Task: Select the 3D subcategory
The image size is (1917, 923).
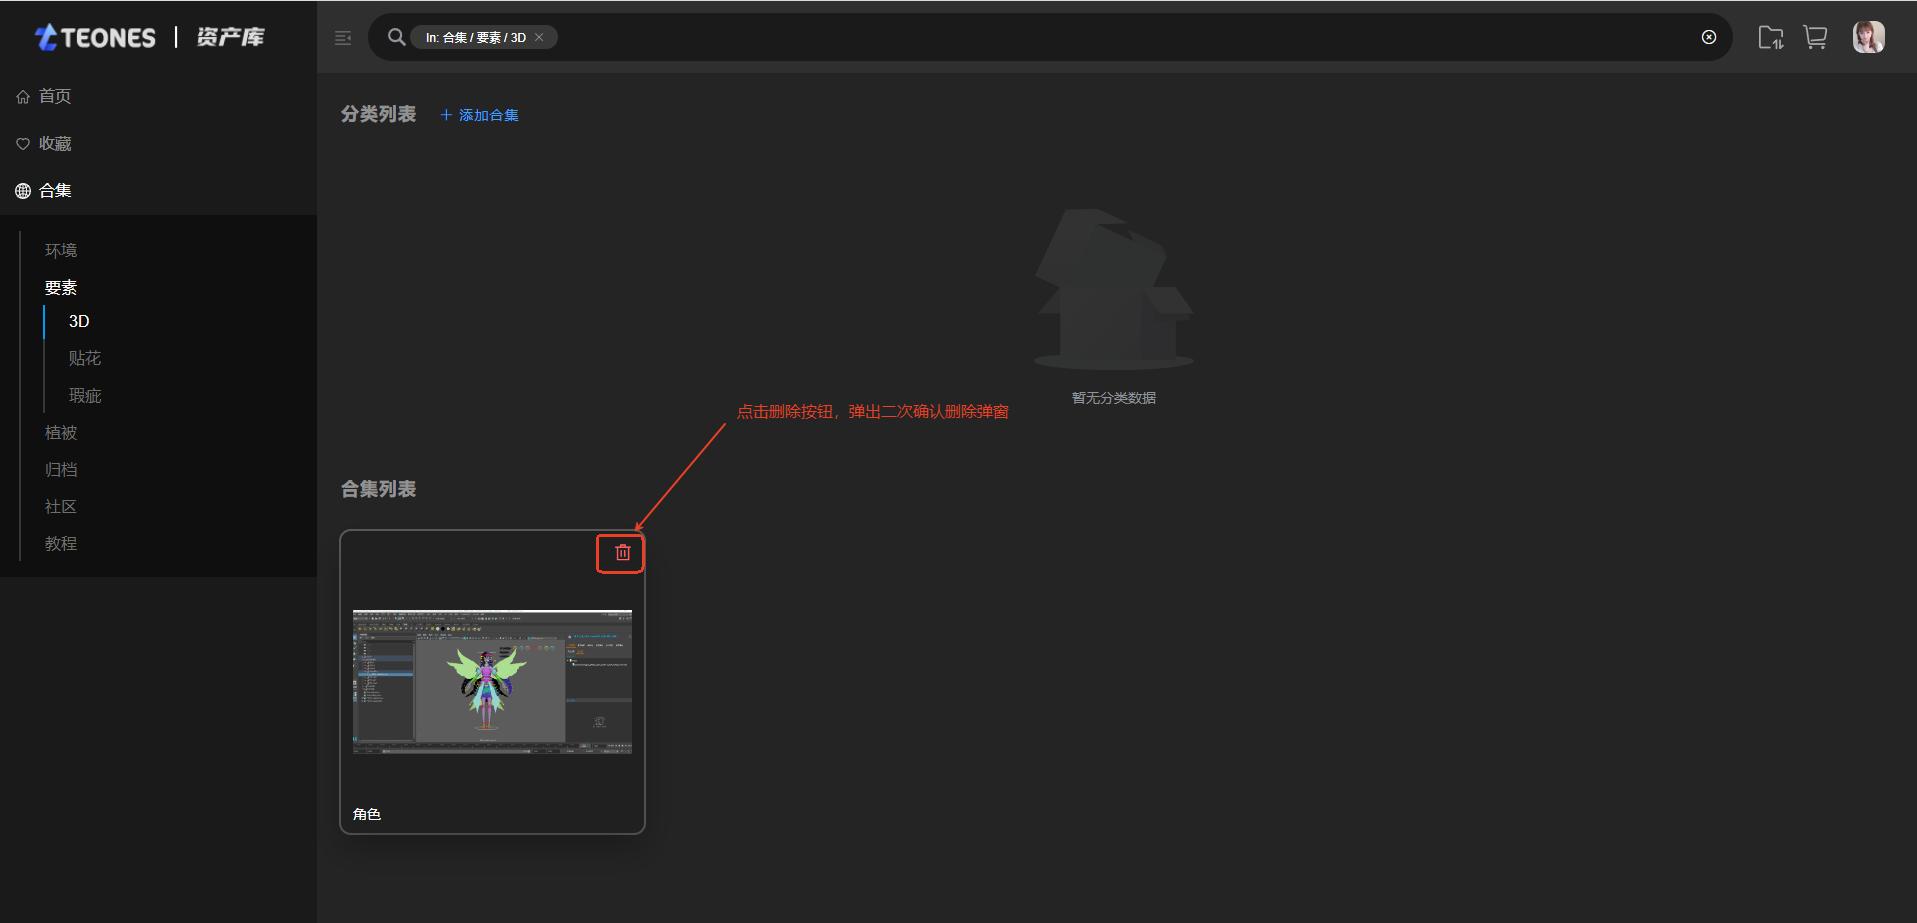Action: (x=79, y=321)
